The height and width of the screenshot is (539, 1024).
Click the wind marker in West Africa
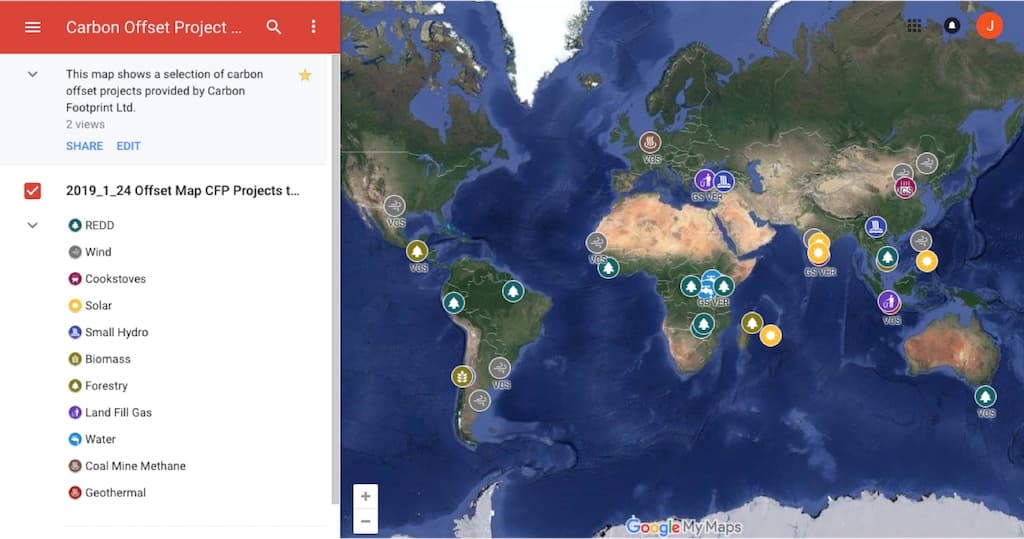(596, 243)
